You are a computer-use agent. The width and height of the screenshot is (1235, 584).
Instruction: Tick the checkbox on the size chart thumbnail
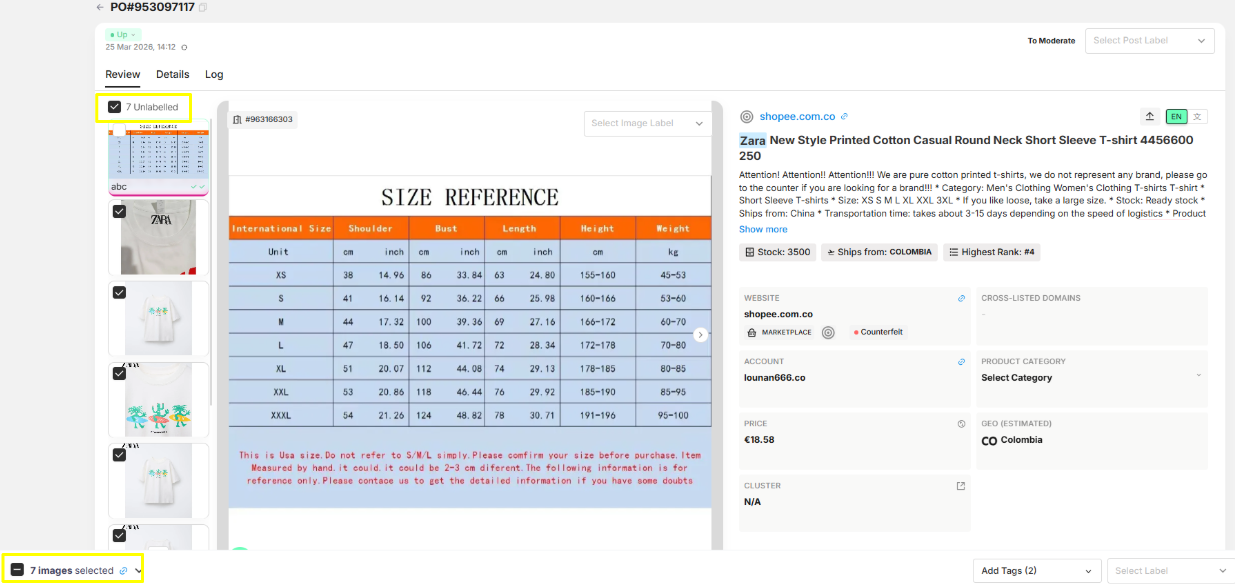click(x=119, y=130)
